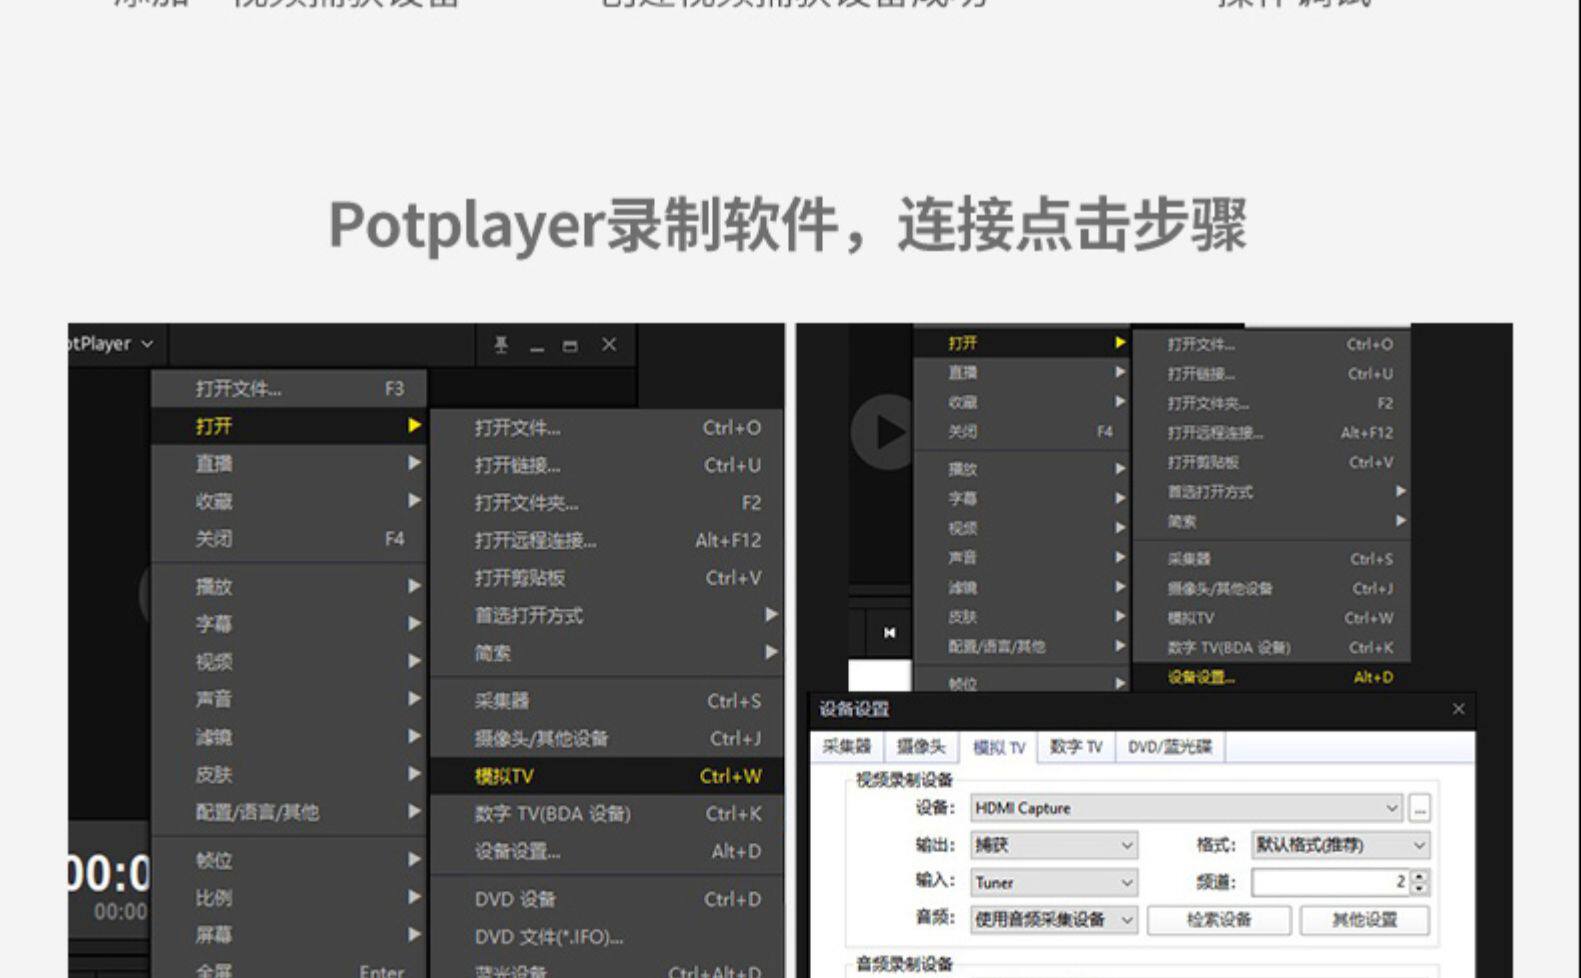Viewport: 1581px width, 978px height.
Task: Select DVD 设备 Ctrl+D in left window submenu
Action: (x=607, y=899)
